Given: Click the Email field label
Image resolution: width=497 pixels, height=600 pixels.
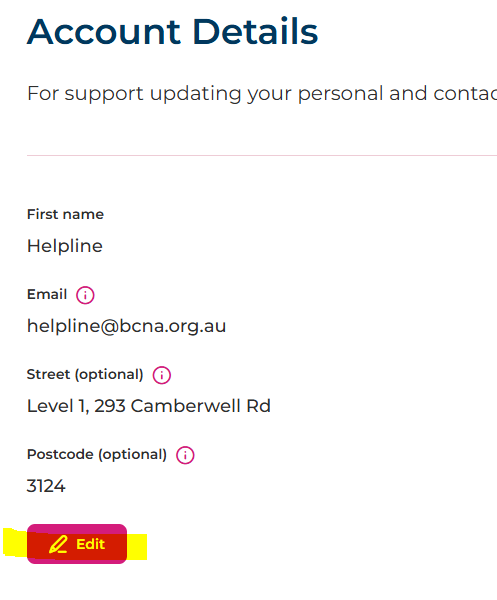Looking at the screenshot, I should coord(47,294).
